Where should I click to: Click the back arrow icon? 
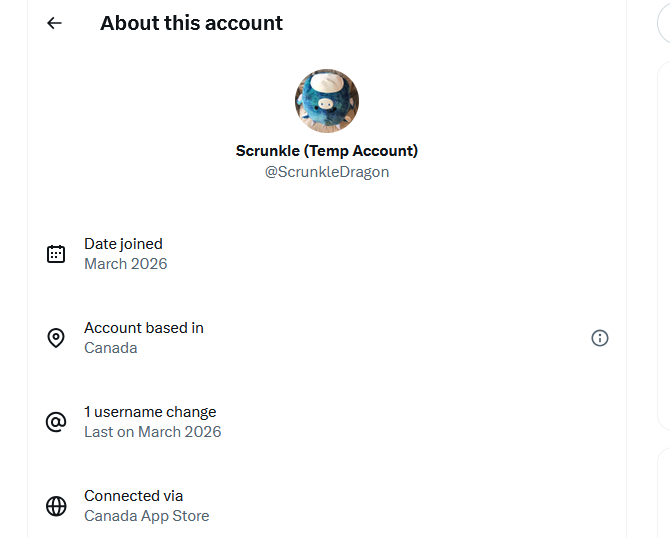coord(54,23)
